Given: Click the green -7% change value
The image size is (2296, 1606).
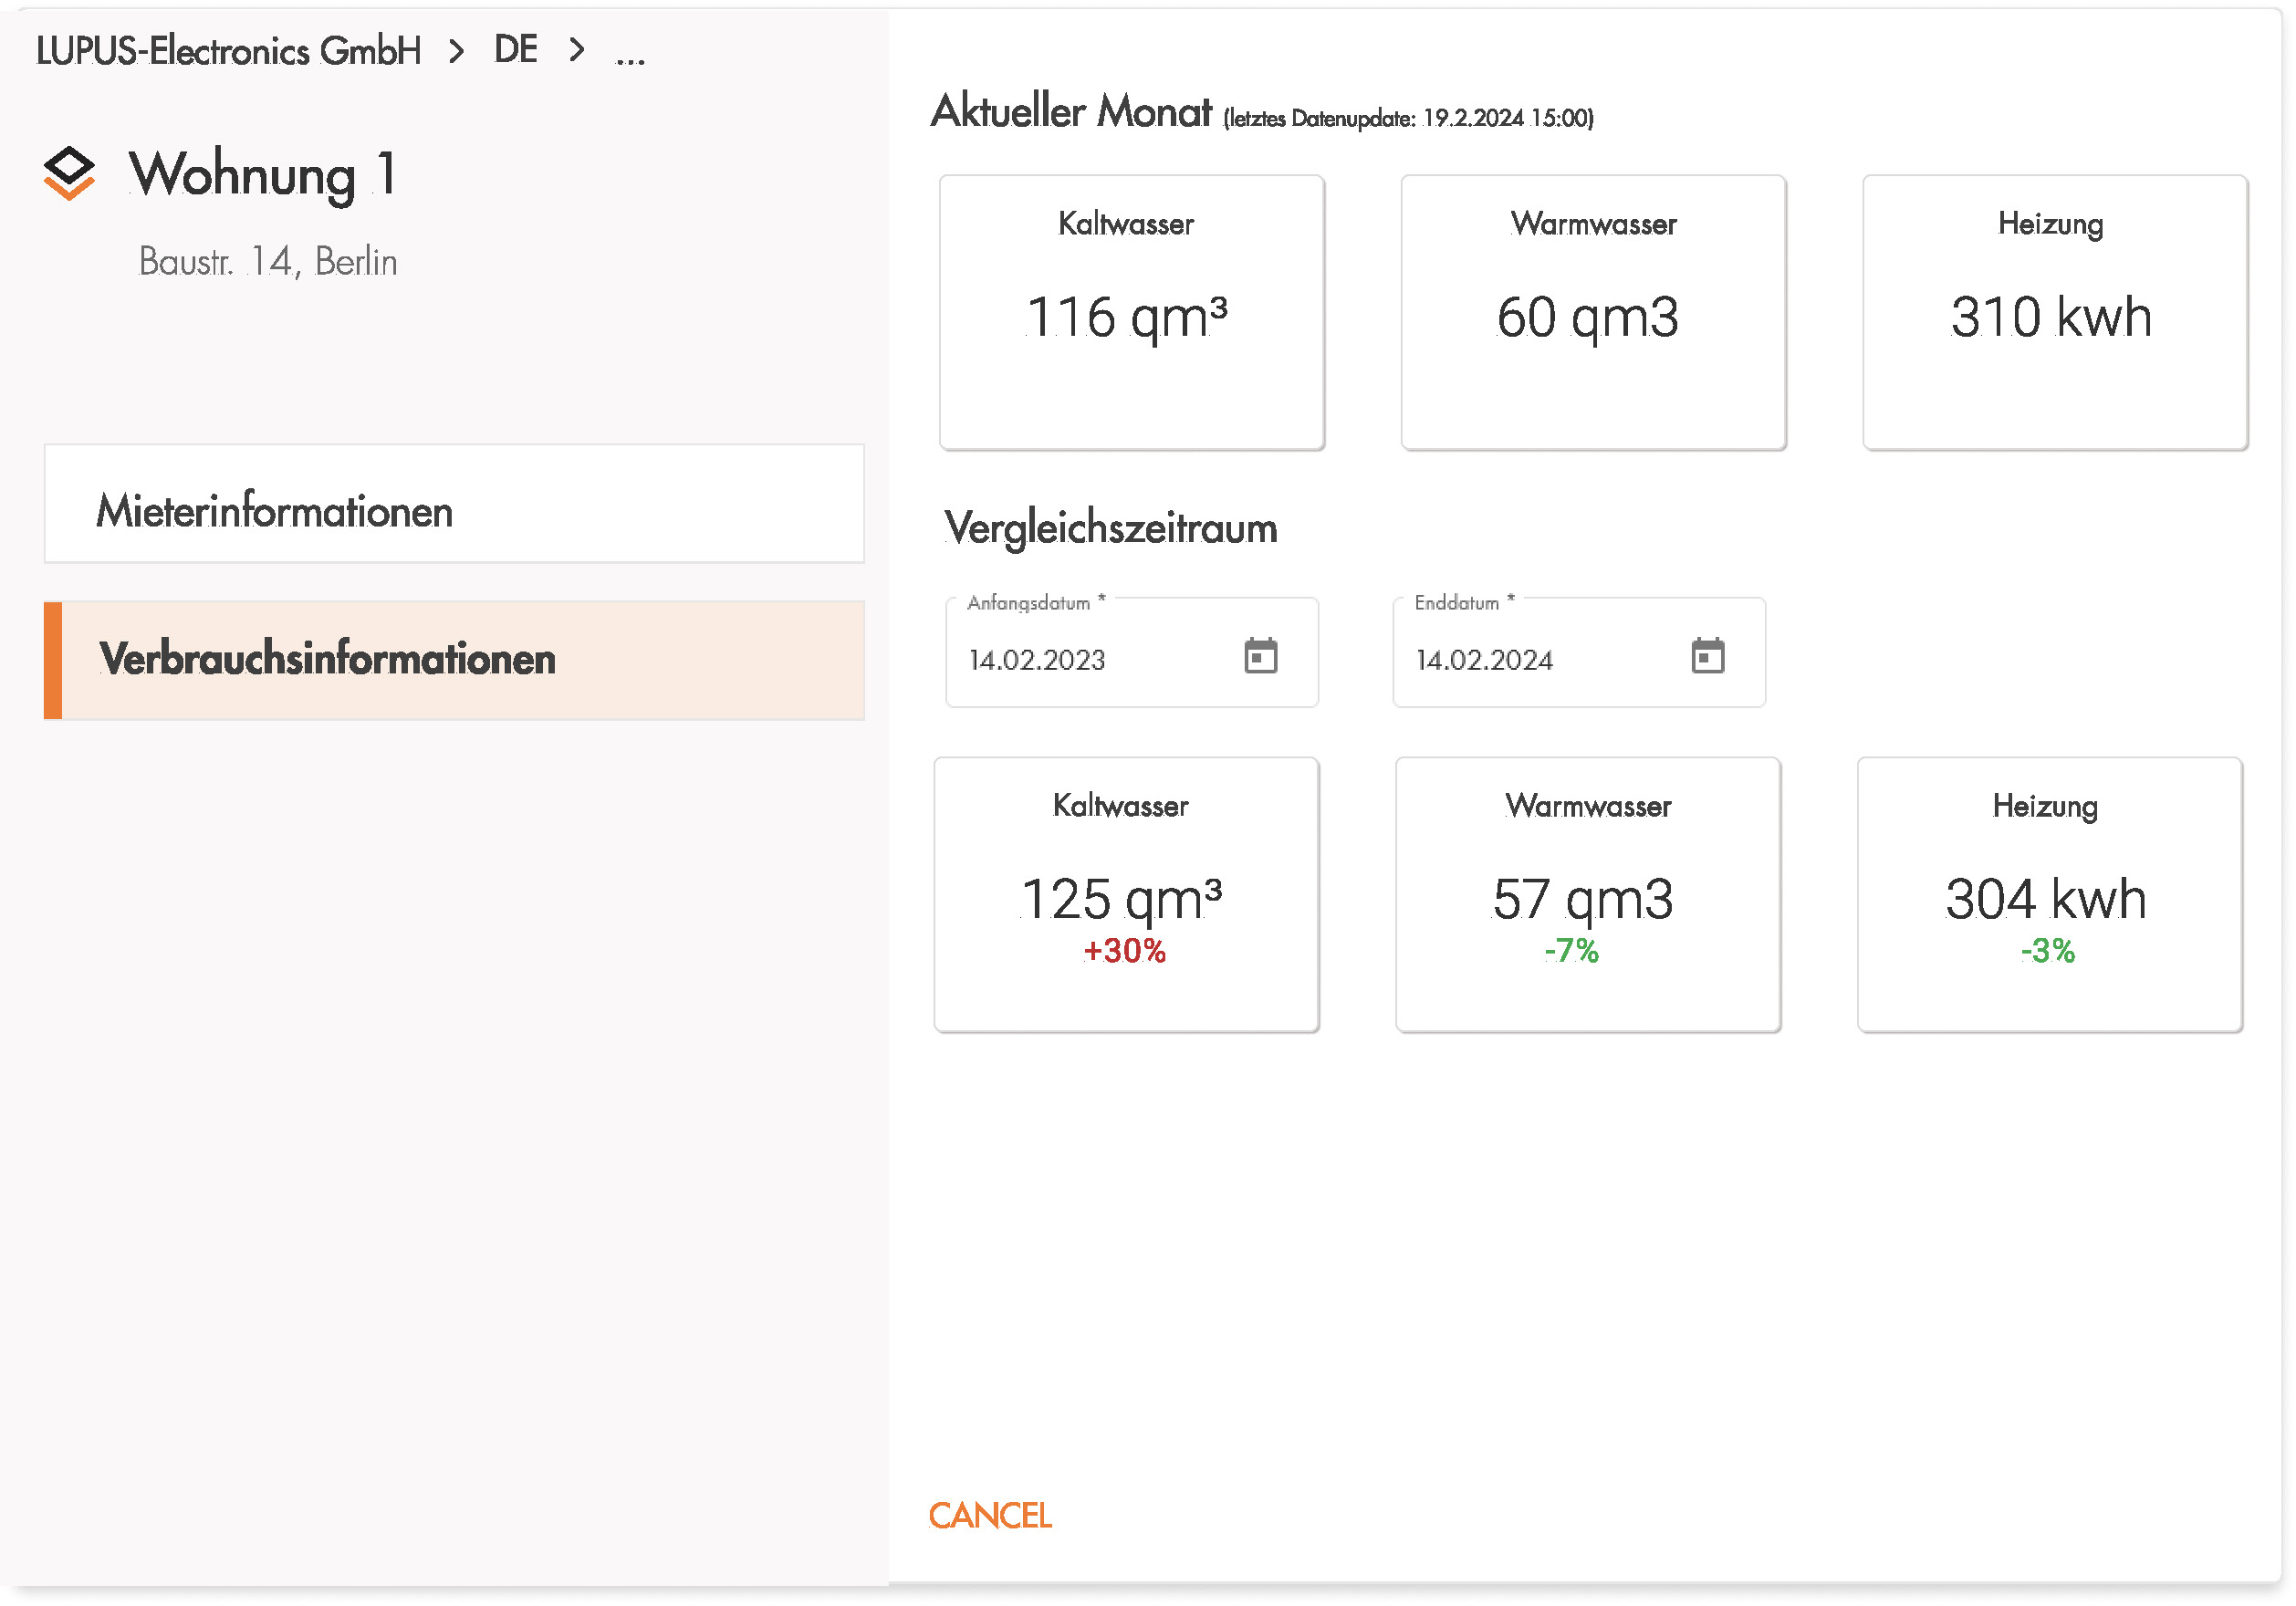Looking at the screenshot, I should tap(1571, 950).
